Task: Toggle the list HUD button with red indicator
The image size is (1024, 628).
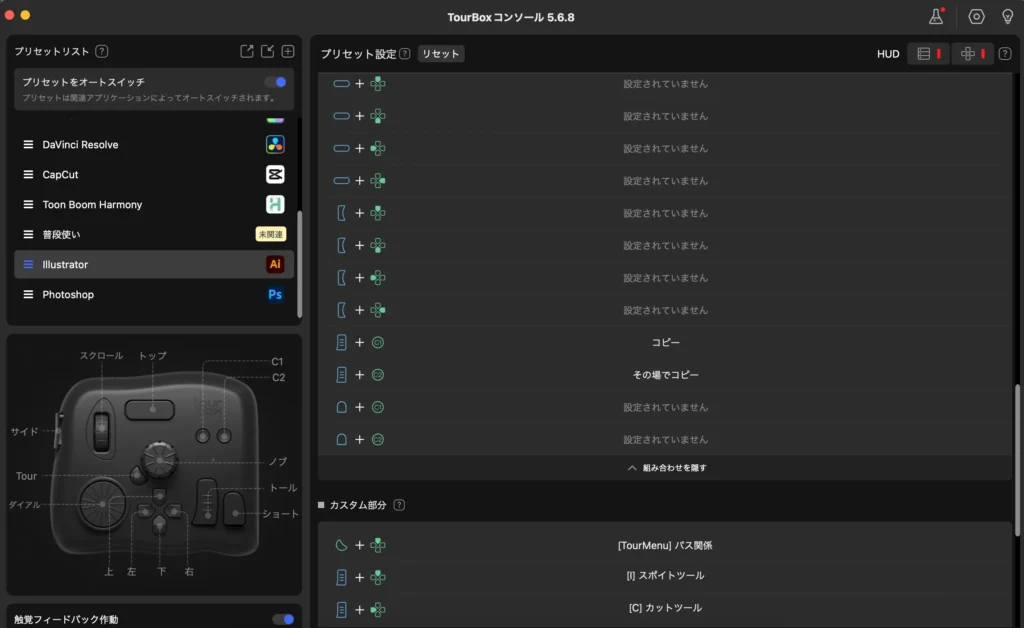Action: click(x=928, y=53)
